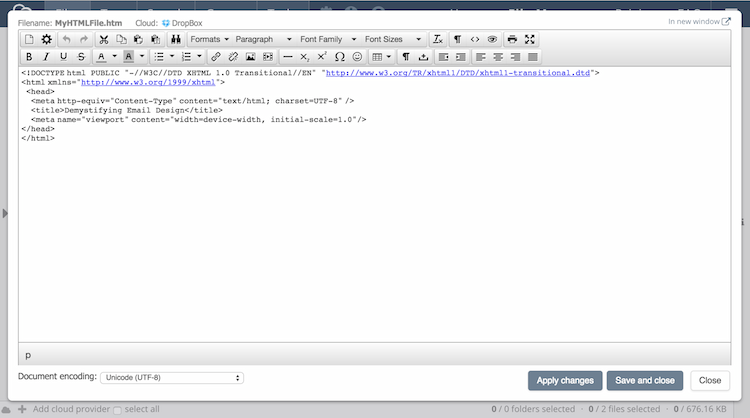
Task: Open the Paragraph block format menu
Action: click(260, 39)
